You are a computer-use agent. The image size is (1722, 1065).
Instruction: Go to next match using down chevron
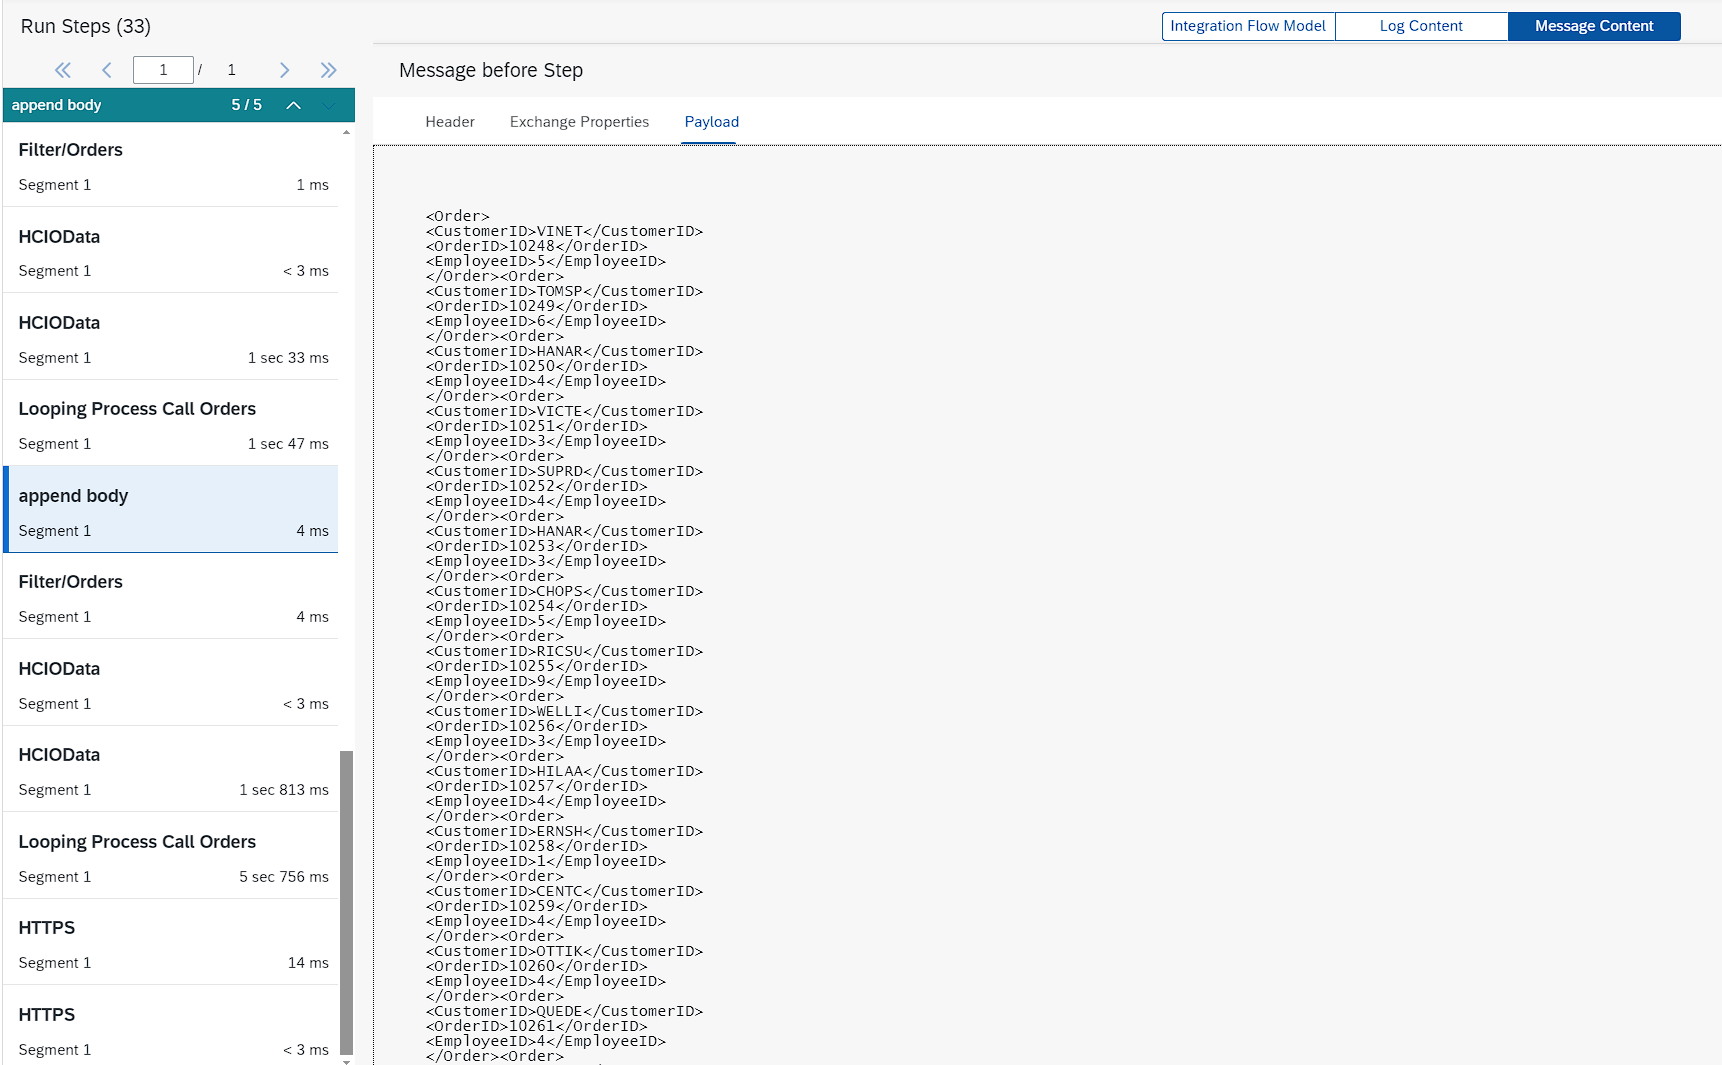point(328,105)
